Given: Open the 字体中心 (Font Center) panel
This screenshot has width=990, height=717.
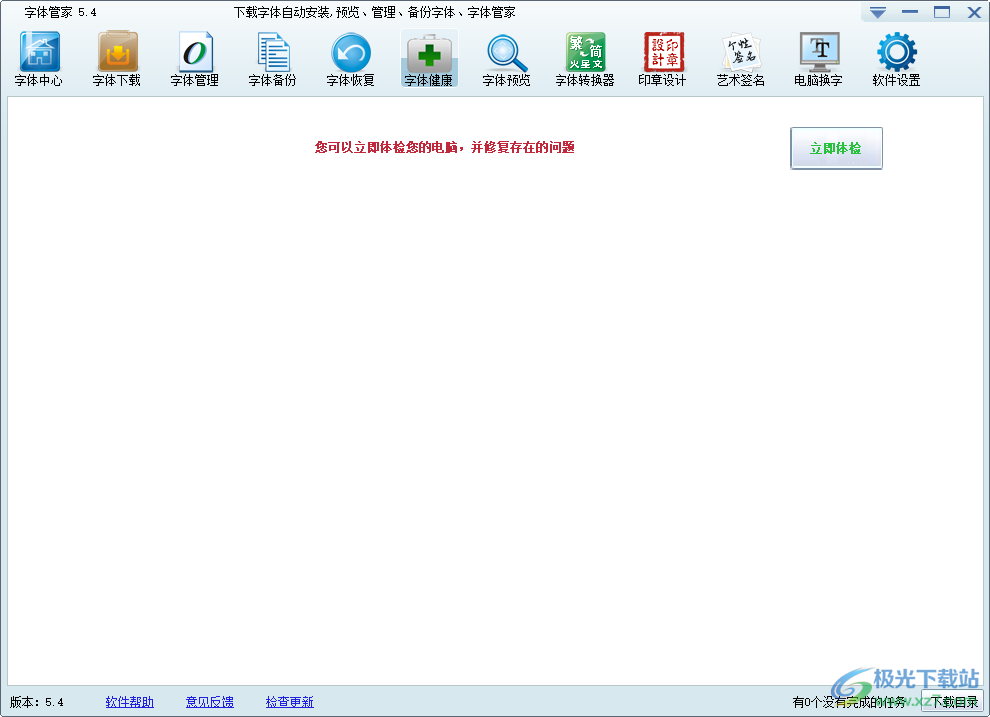Looking at the screenshot, I should (x=38, y=58).
